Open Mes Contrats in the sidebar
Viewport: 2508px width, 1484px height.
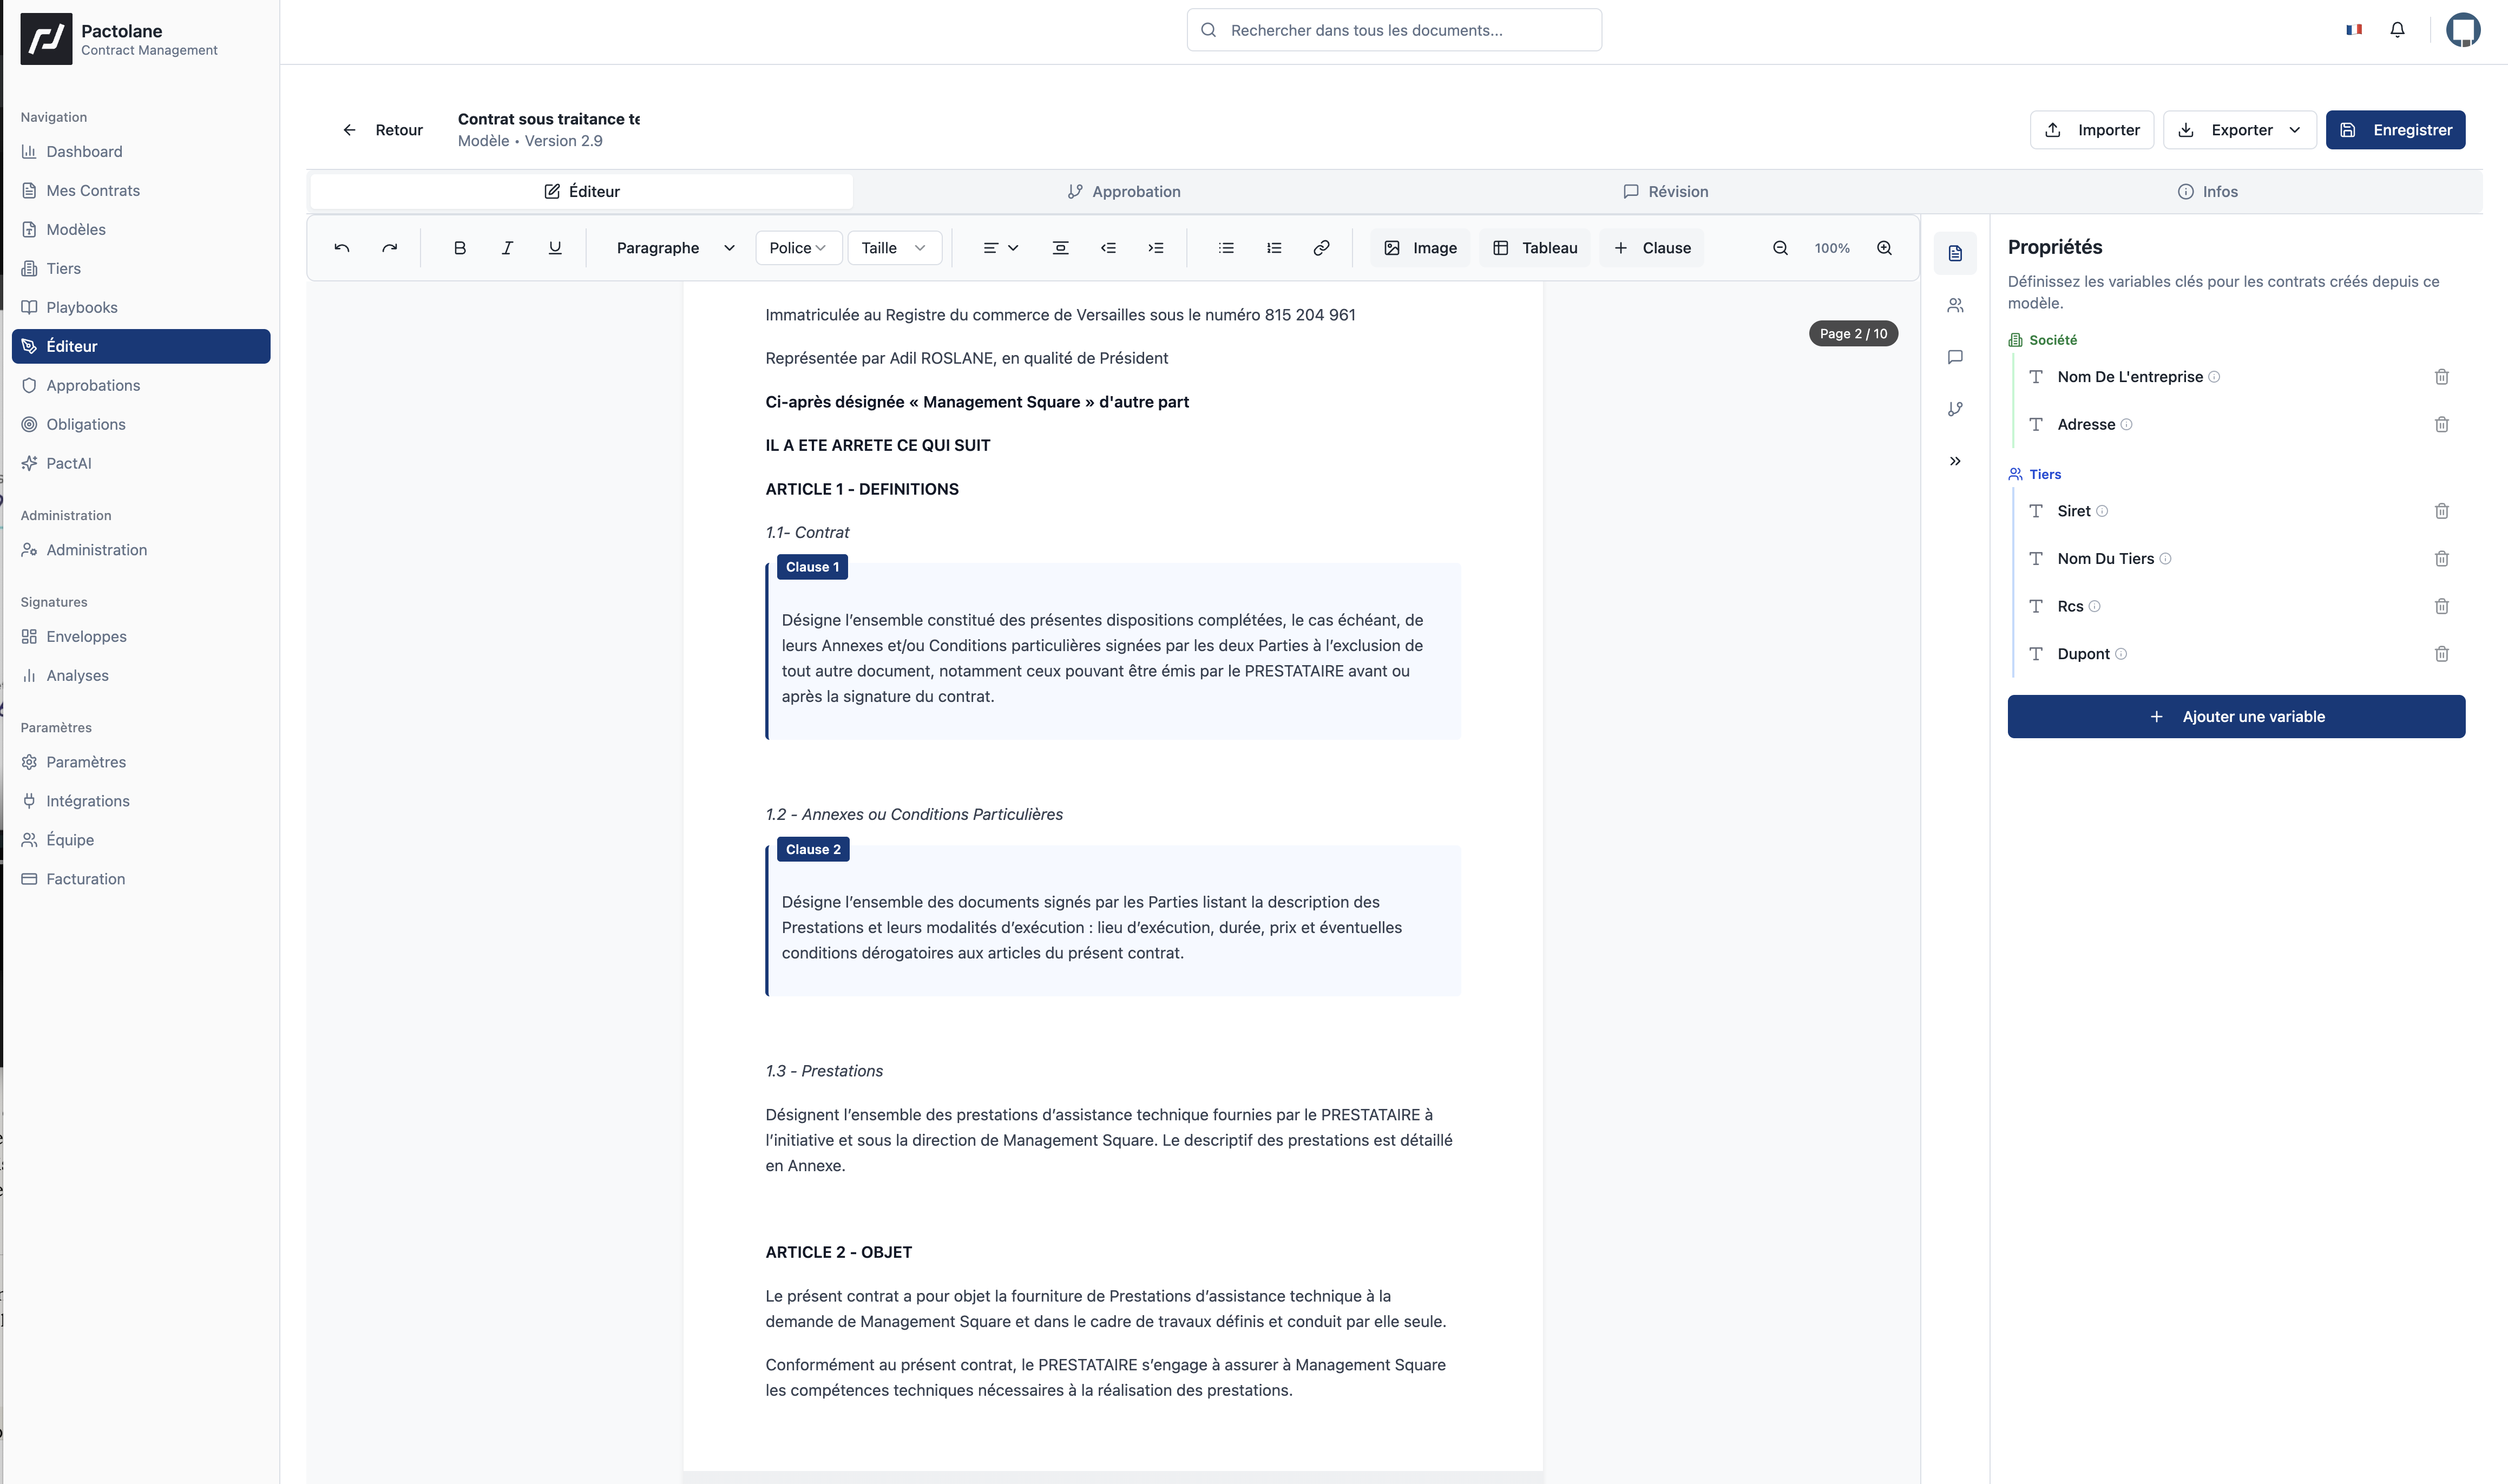pos(141,191)
